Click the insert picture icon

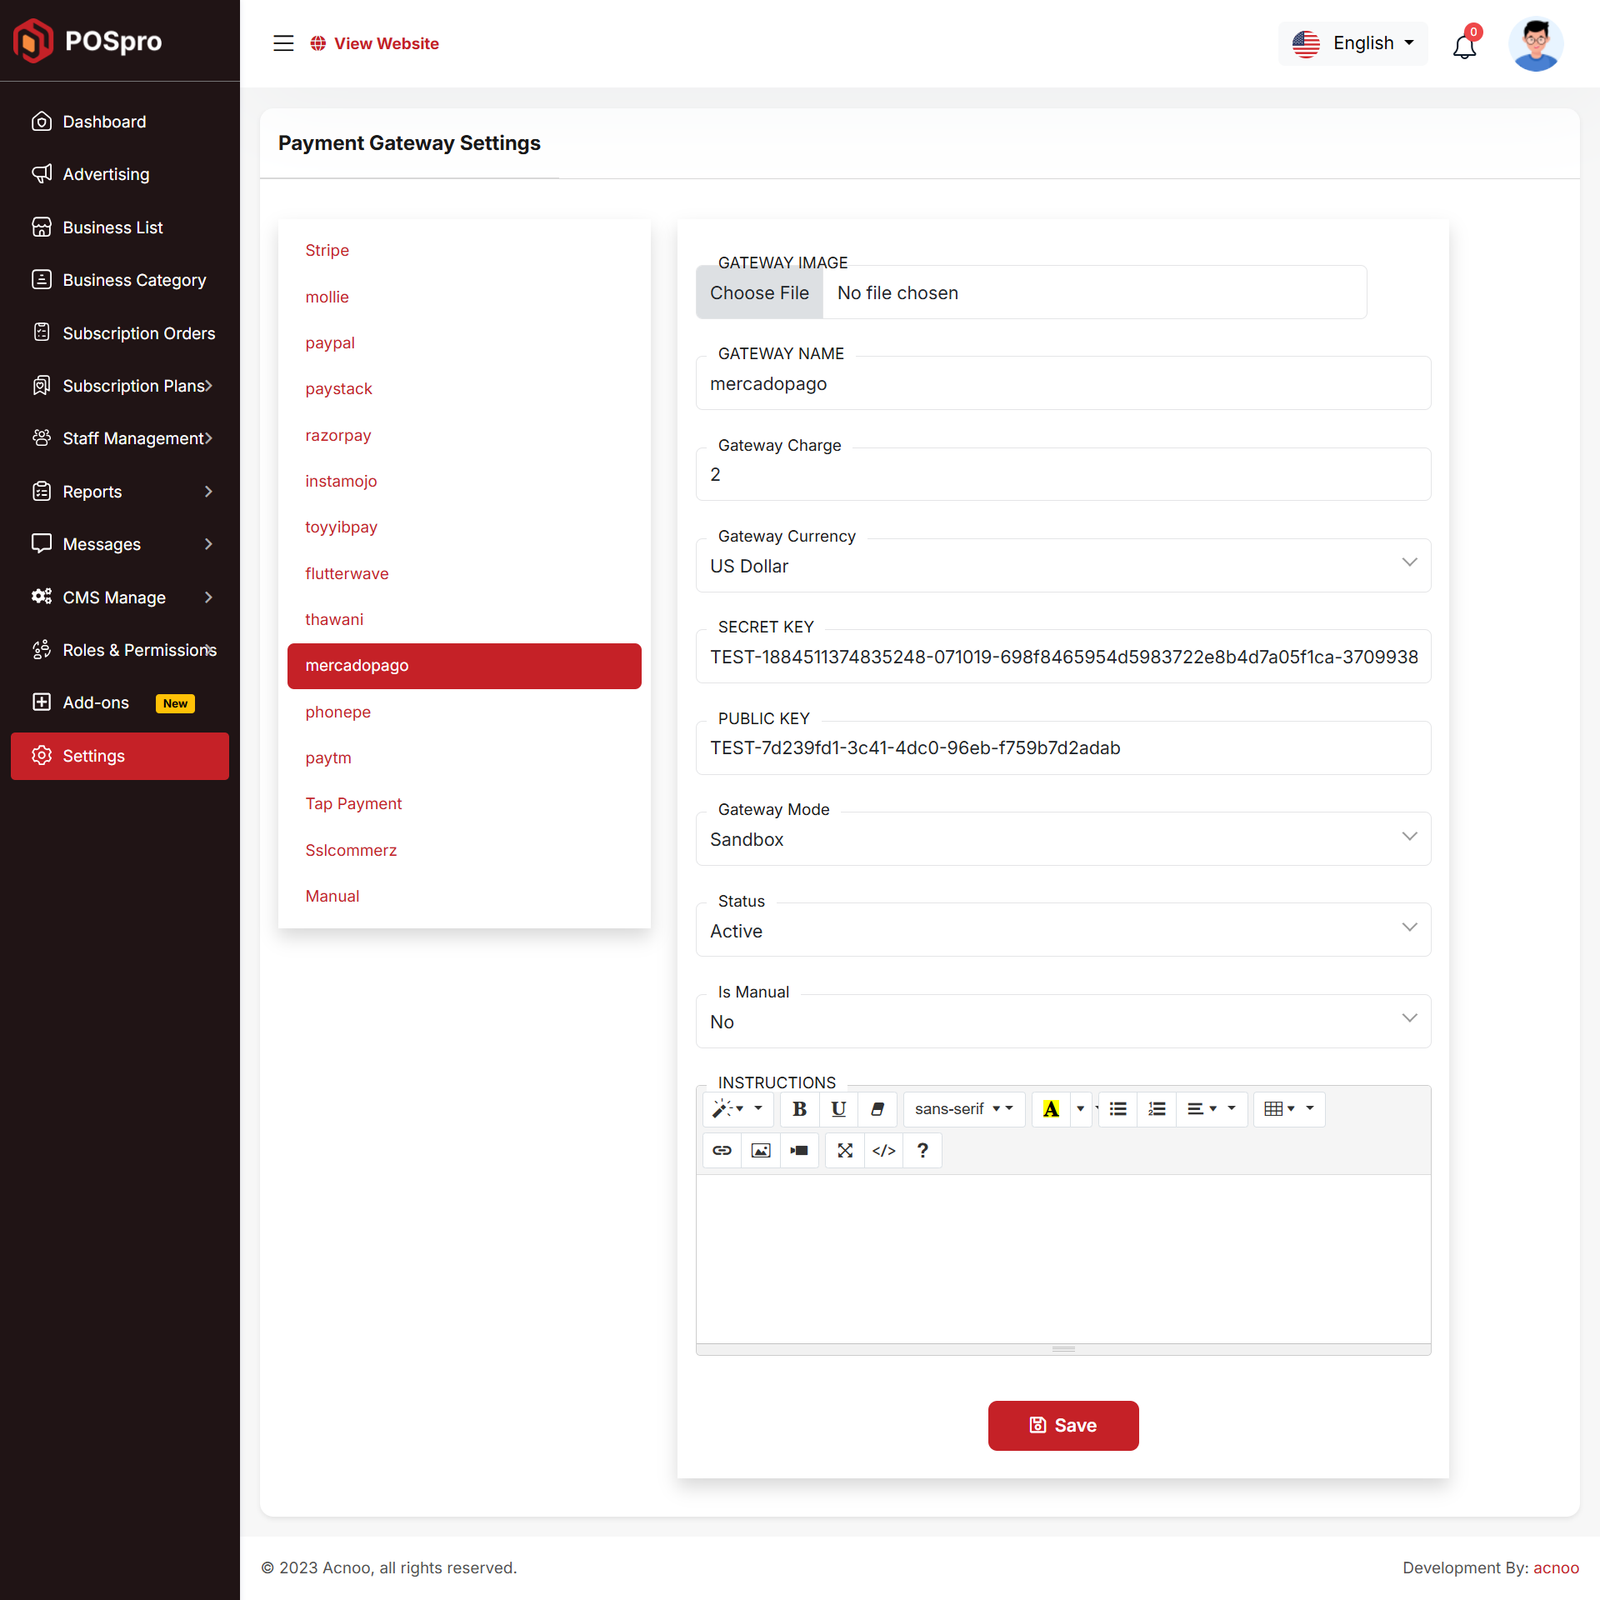pos(761,1150)
